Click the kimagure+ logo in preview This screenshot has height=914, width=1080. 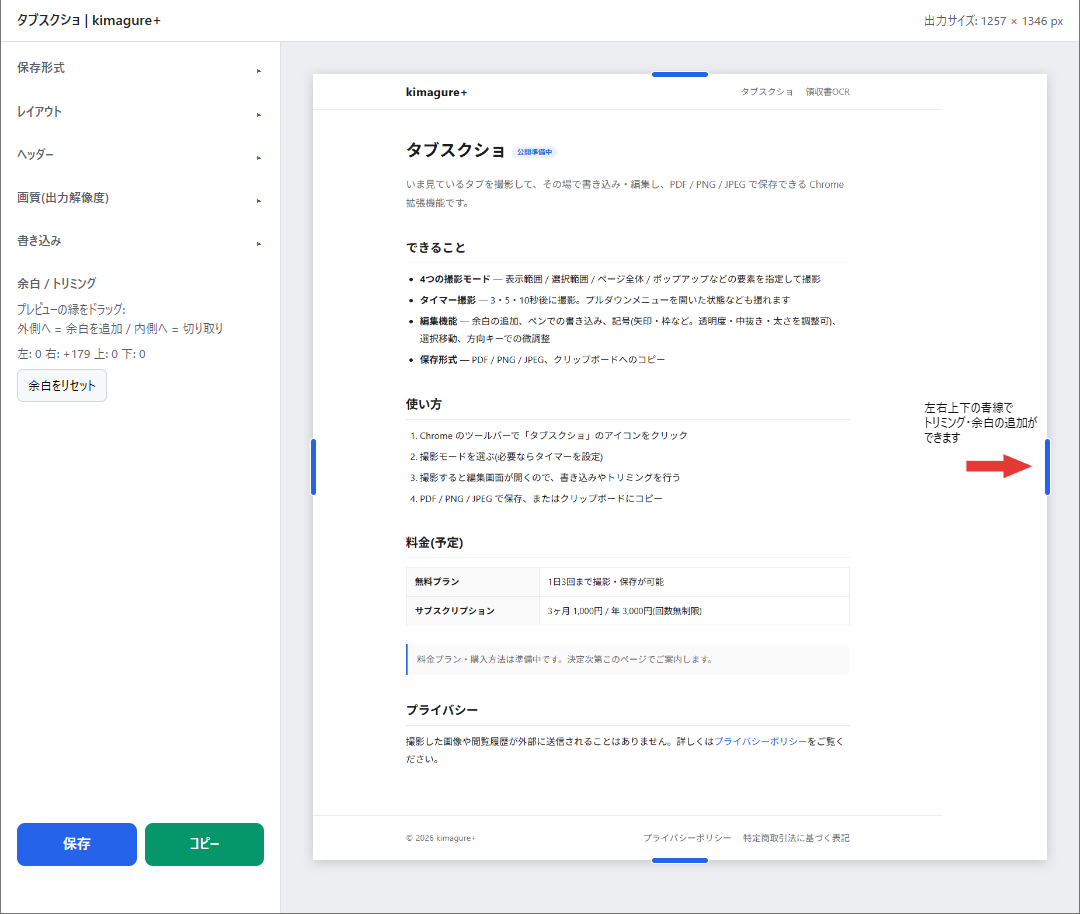436,92
